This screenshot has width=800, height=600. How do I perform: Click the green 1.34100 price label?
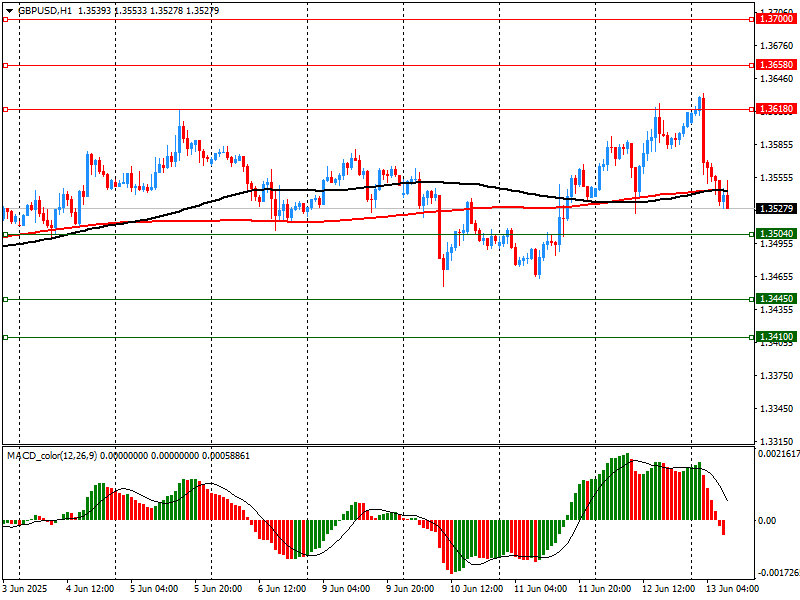tap(776, 338)
